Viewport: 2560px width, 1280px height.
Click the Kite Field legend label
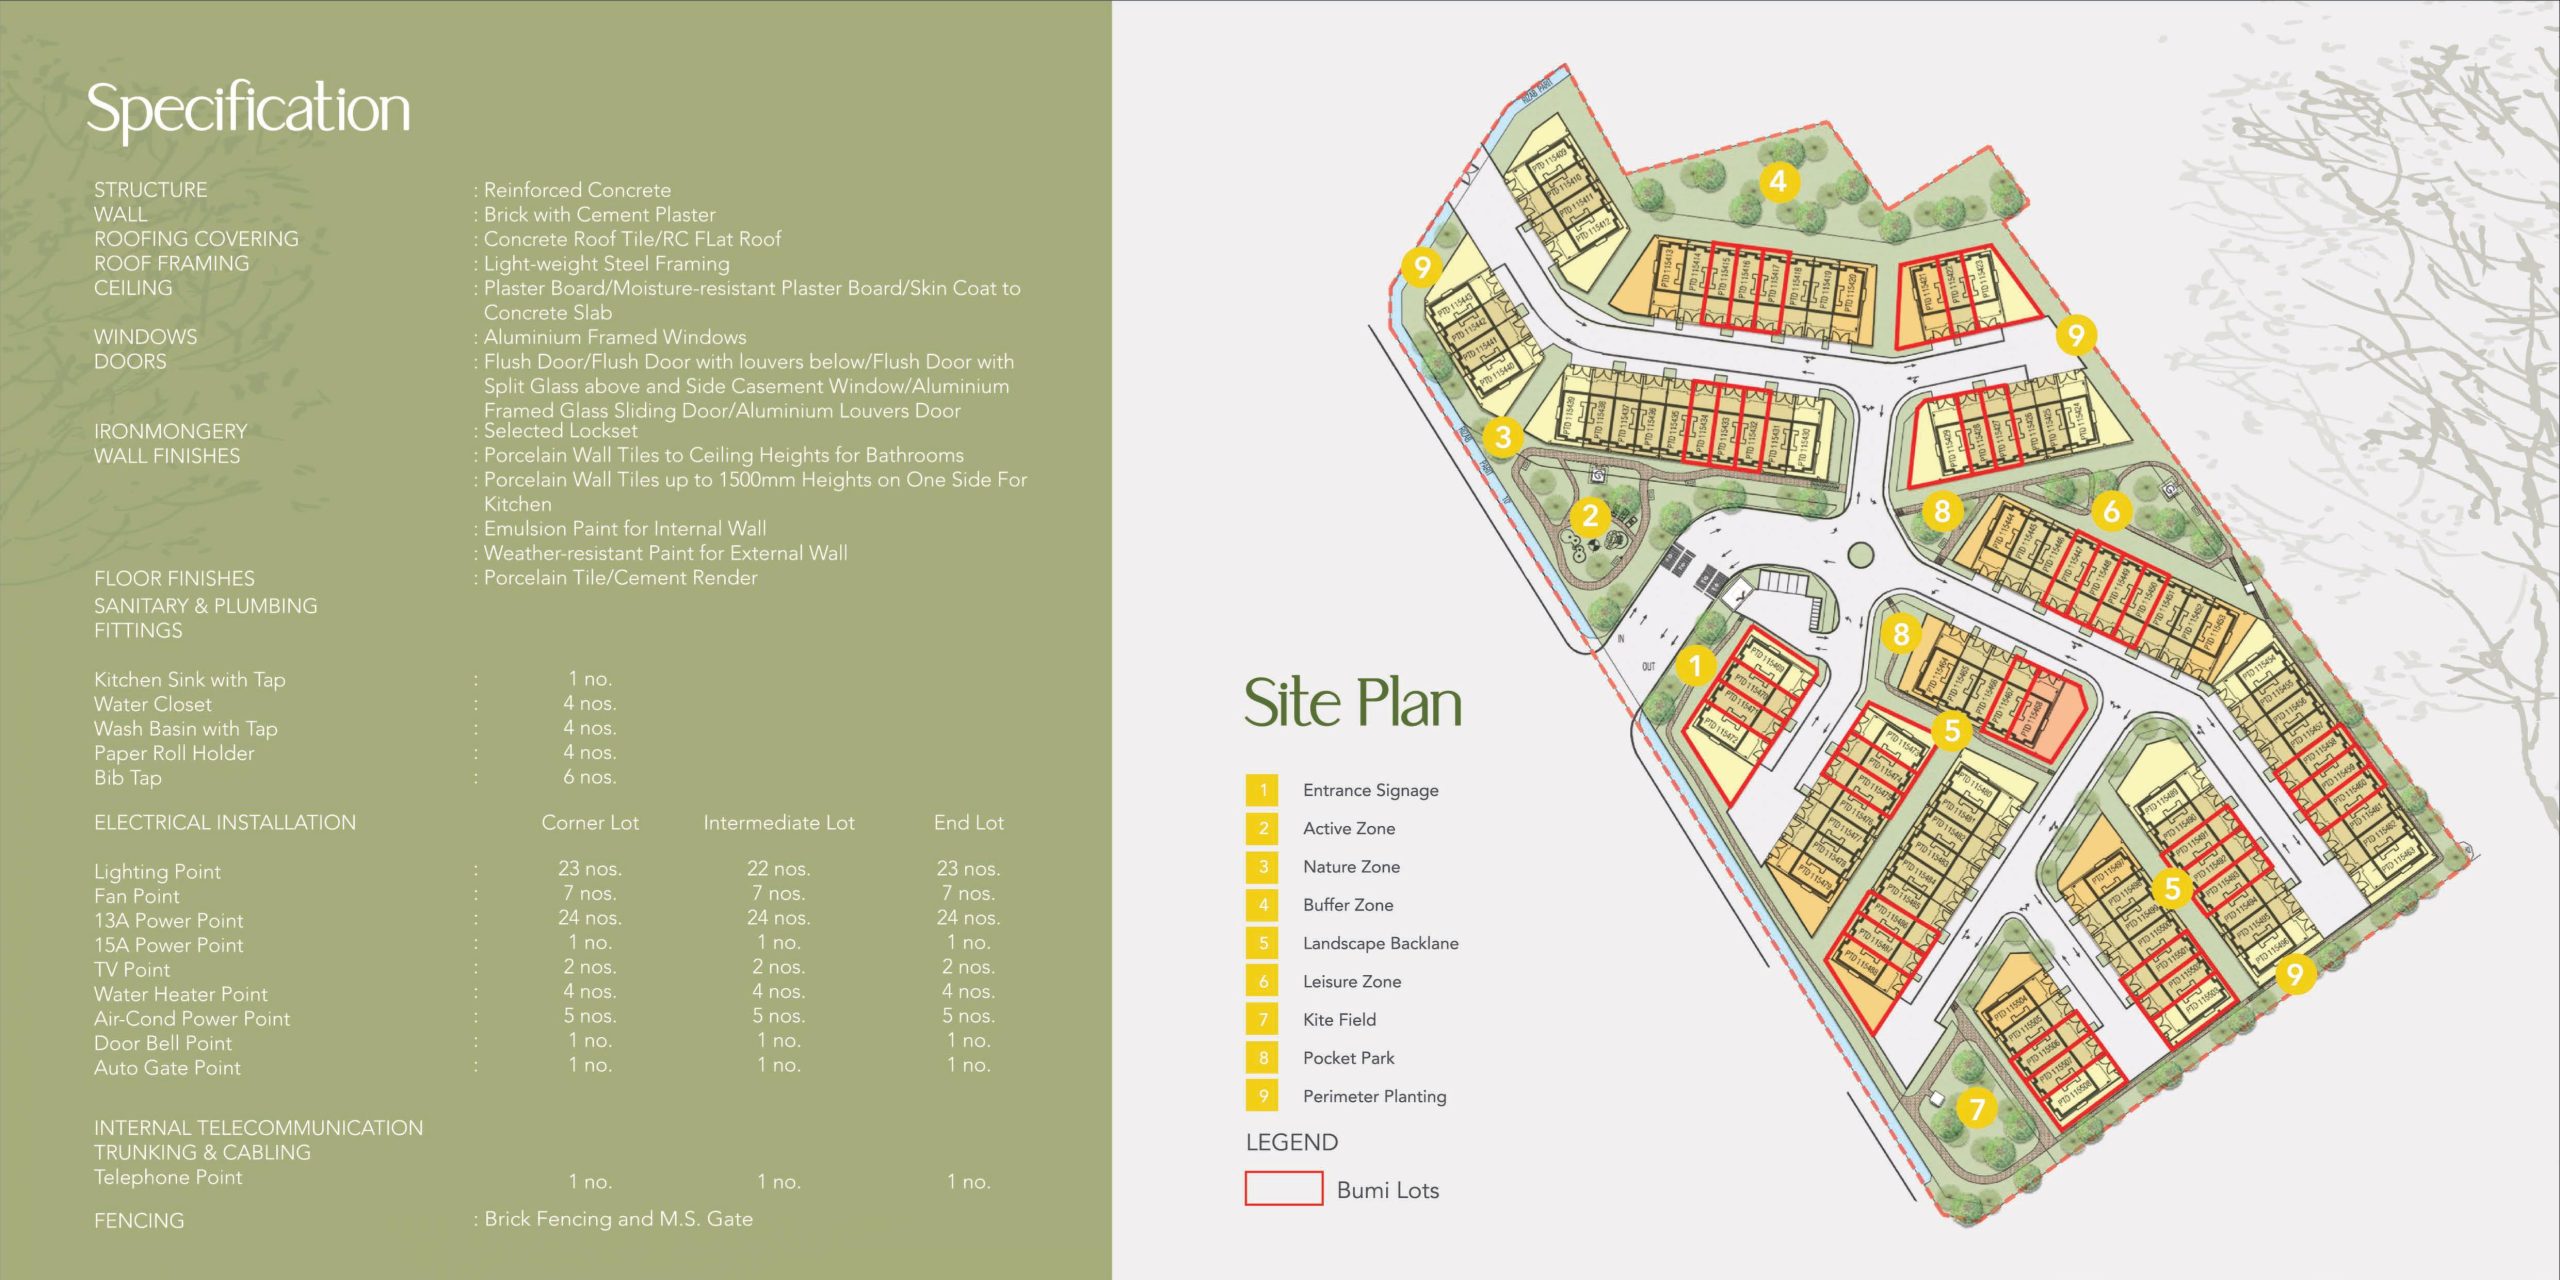coord(1339,1019)
